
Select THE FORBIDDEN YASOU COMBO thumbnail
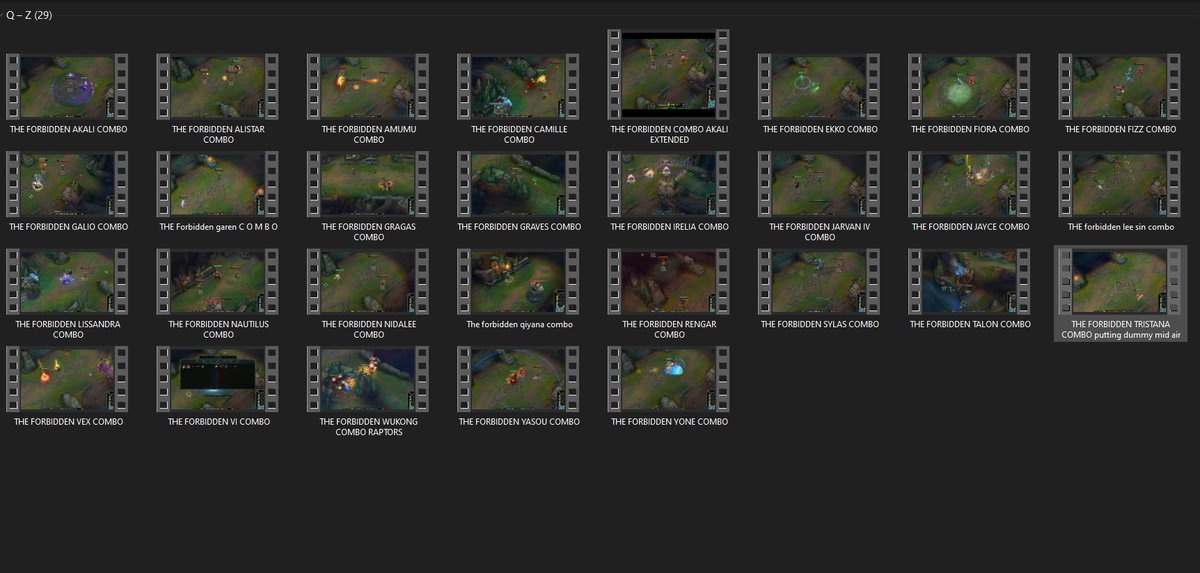[x=519, y=379]
